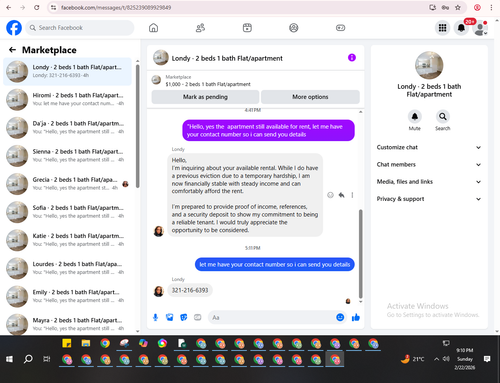Viewport: 500px width, 383px height.
Task: Click More options button
Action: (310, 97)
